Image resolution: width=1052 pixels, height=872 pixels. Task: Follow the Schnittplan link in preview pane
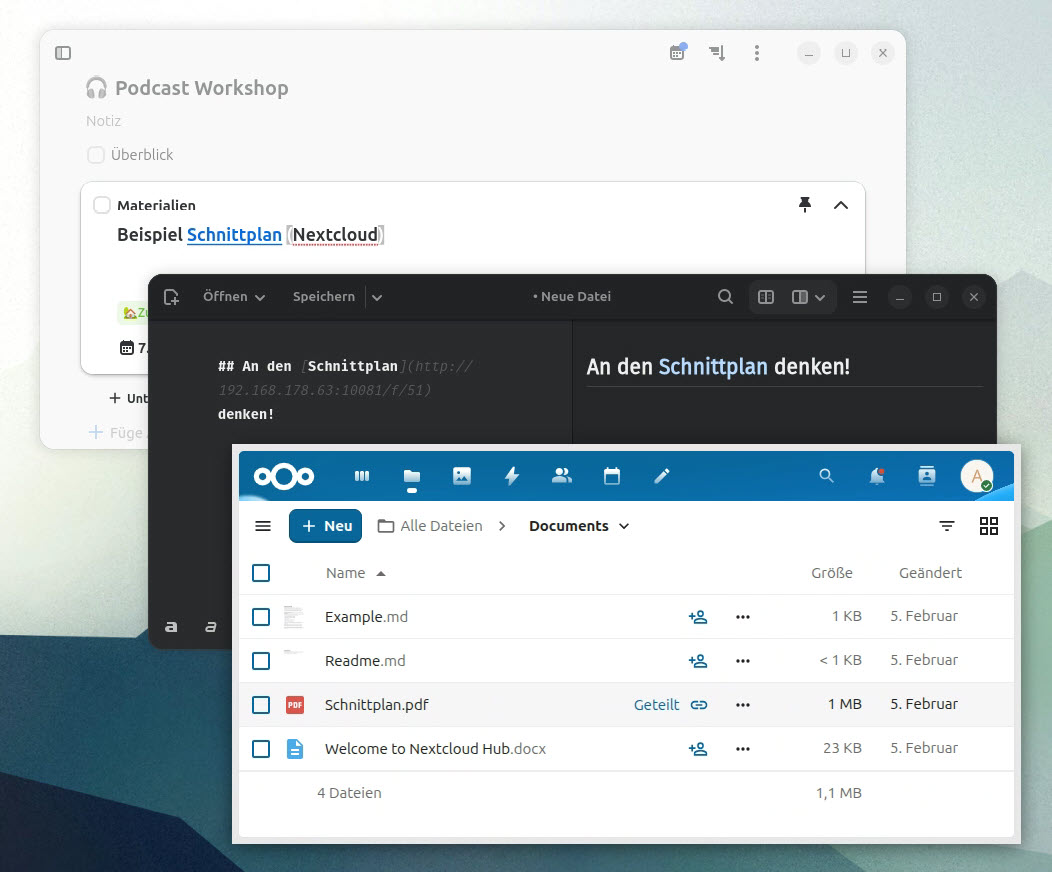click(x=713, y=367)
